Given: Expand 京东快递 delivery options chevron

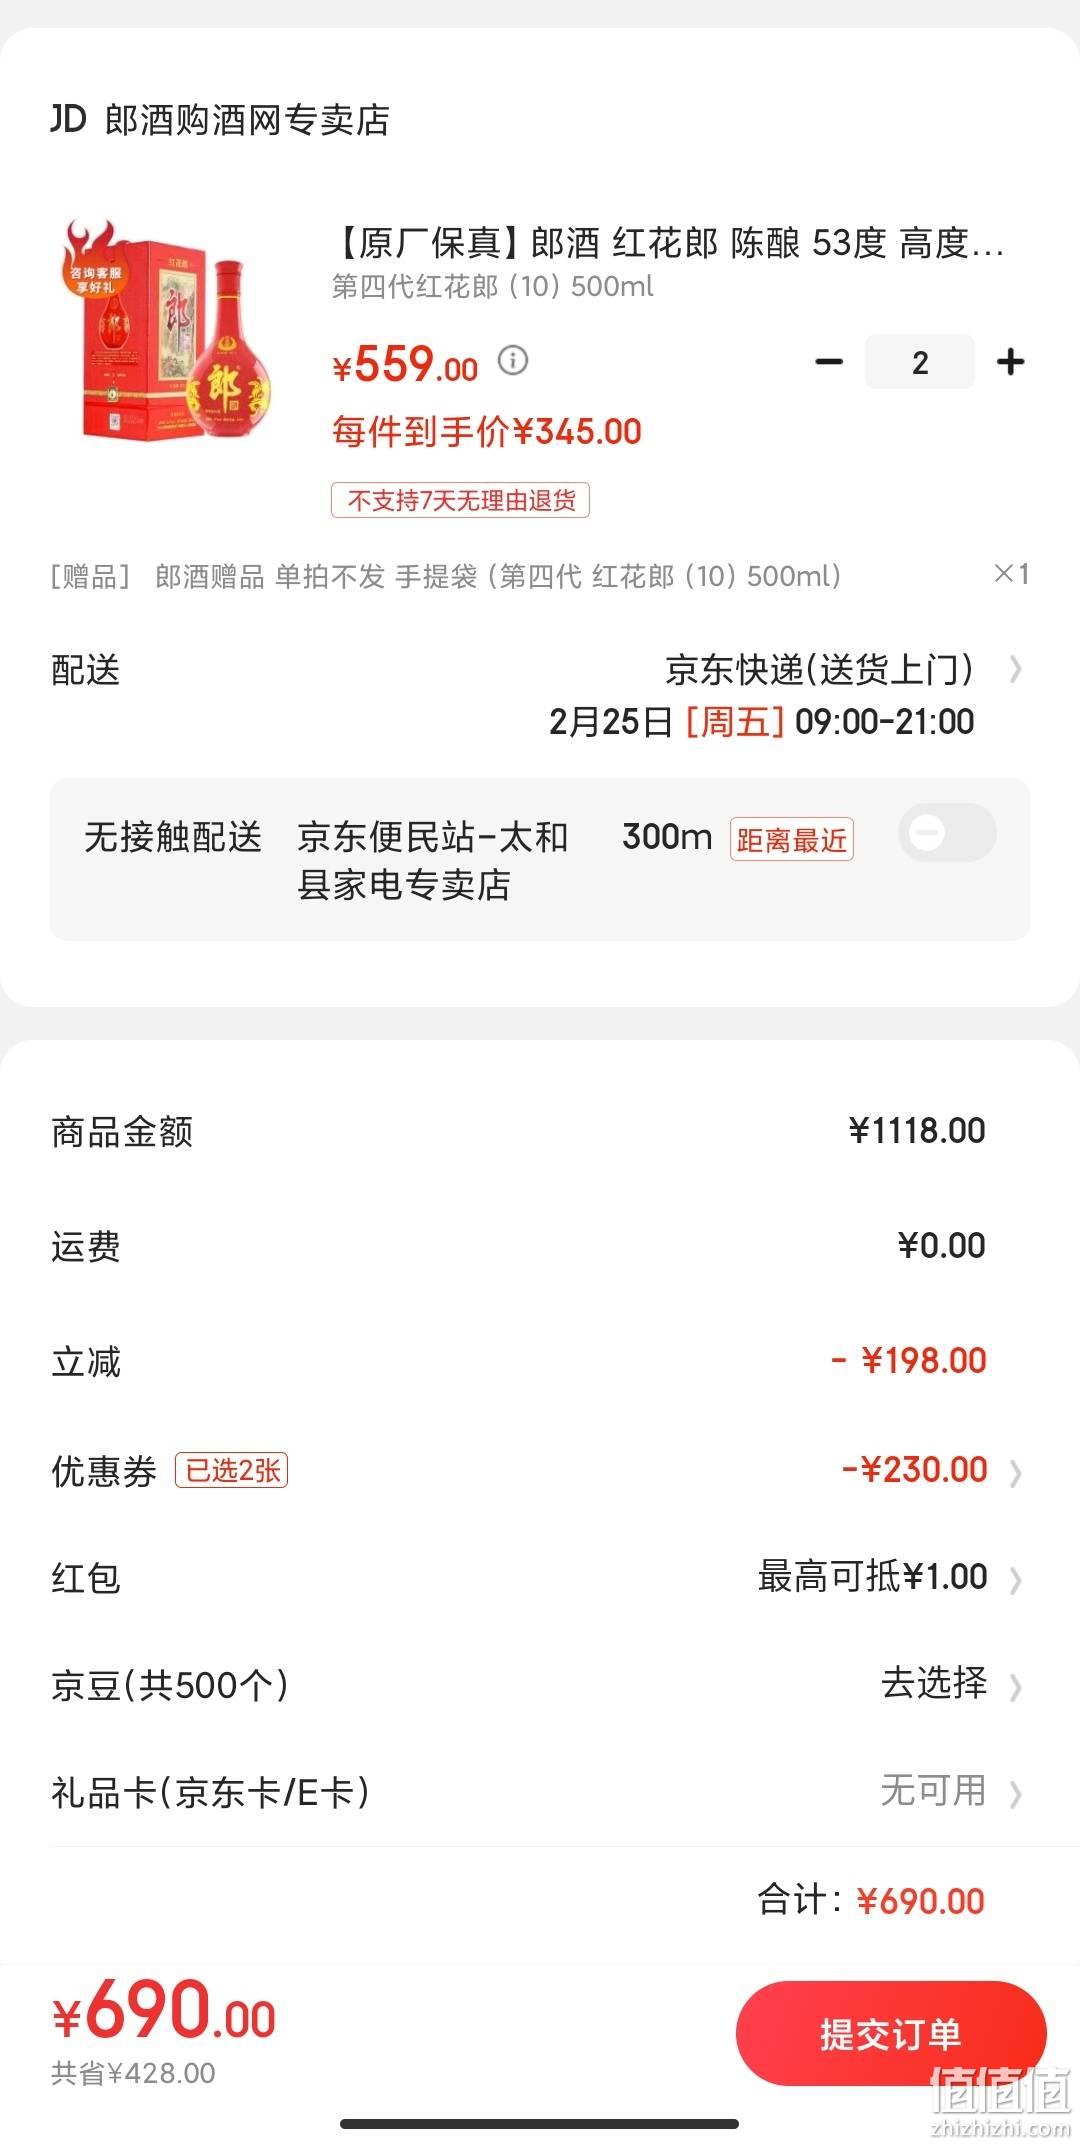Looking at the screenshot, I should [1015, 669].
